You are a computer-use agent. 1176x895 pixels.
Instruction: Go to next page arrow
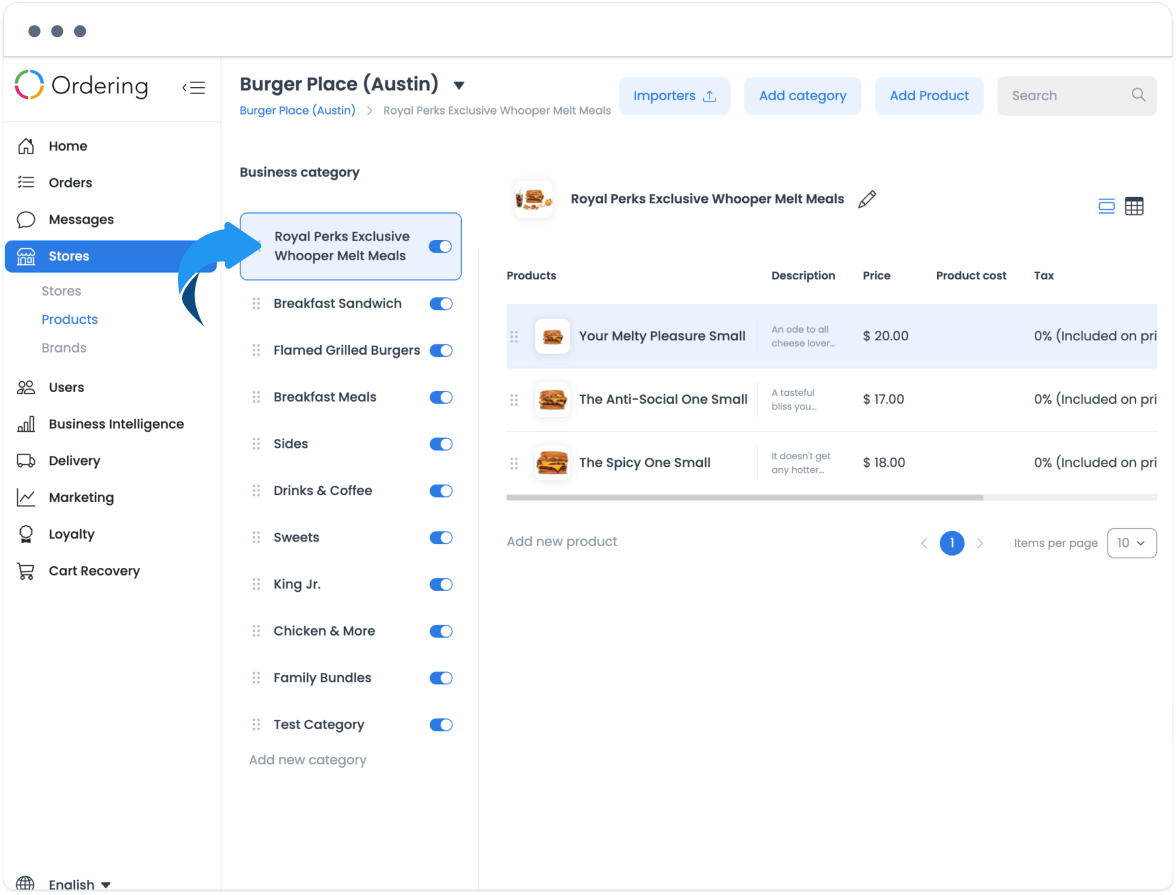(980, 543)
